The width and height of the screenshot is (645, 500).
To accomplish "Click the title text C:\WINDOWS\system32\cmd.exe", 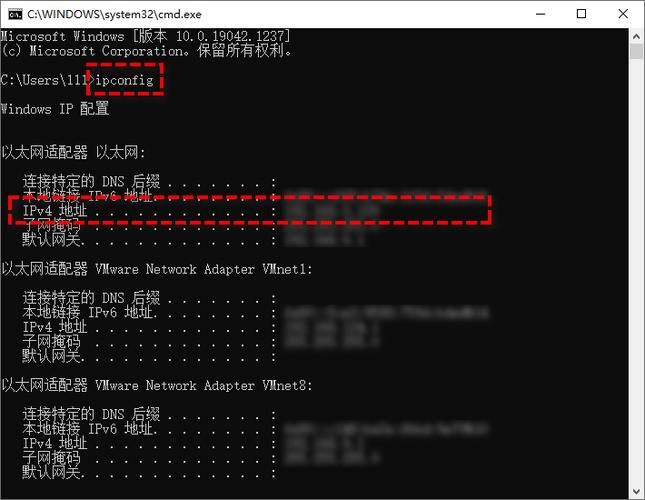I will (114, 14).
